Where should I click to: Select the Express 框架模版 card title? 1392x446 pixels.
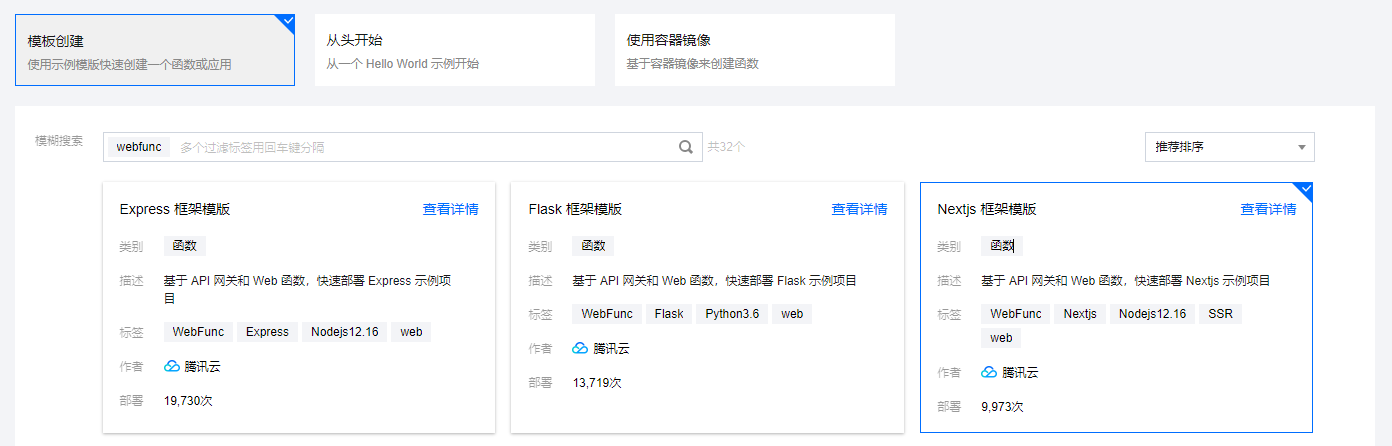point(175,209)
